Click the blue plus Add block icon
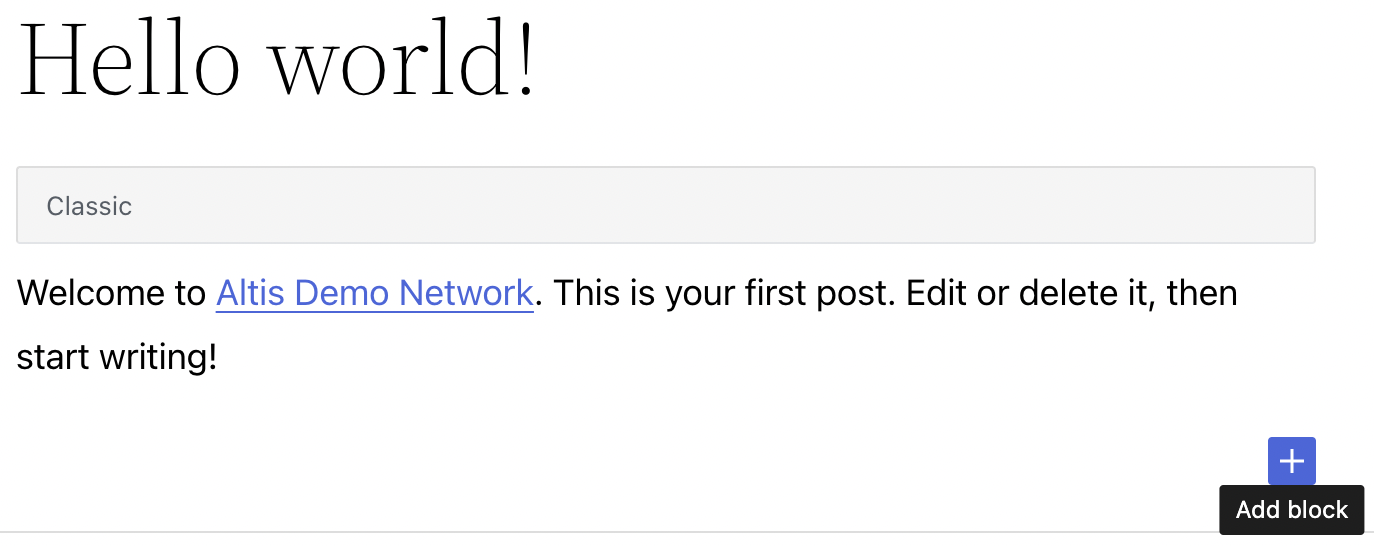Screen dimensions: 1374x546 pos(1292,461)
